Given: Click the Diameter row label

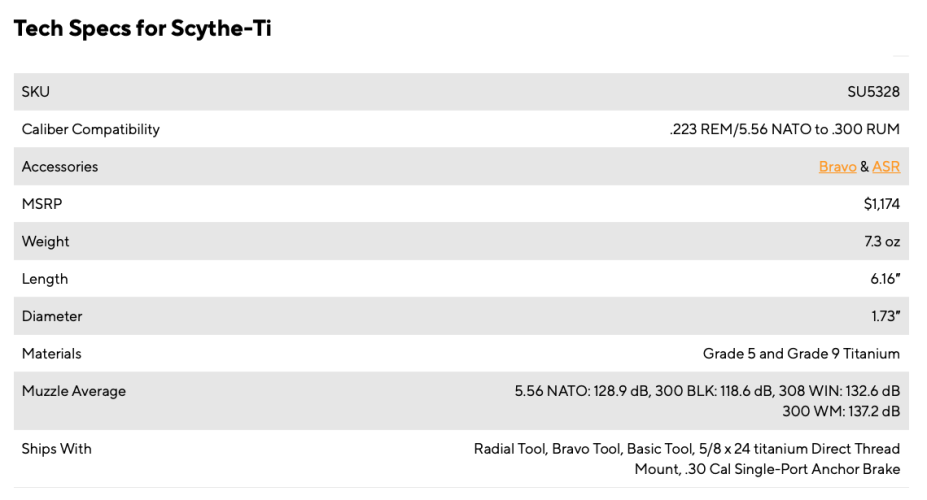Looking at the screenshot, I should pyautogui.click(x=52, y=316).
